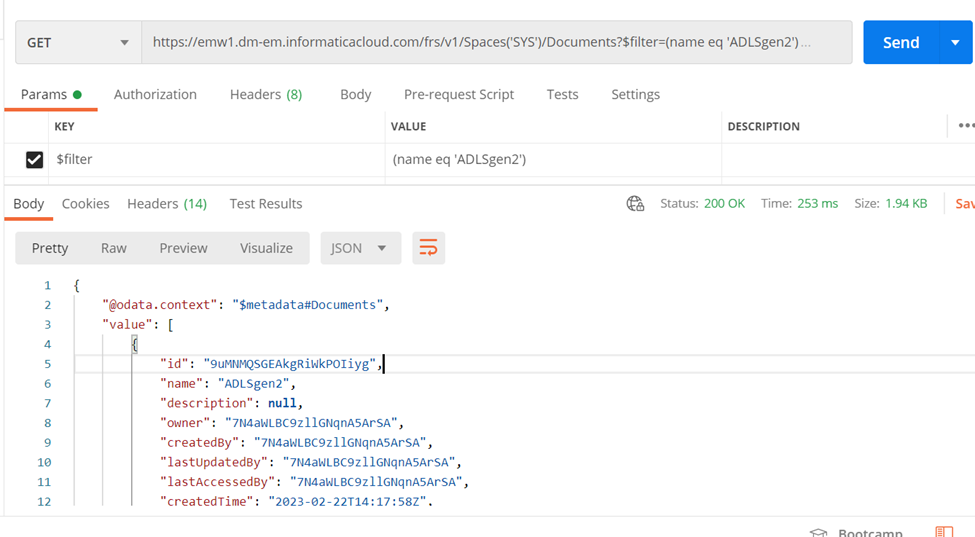The image size is (975, 537).
Task: Switch to the Params tab
Action: click(x=51, y=94)
